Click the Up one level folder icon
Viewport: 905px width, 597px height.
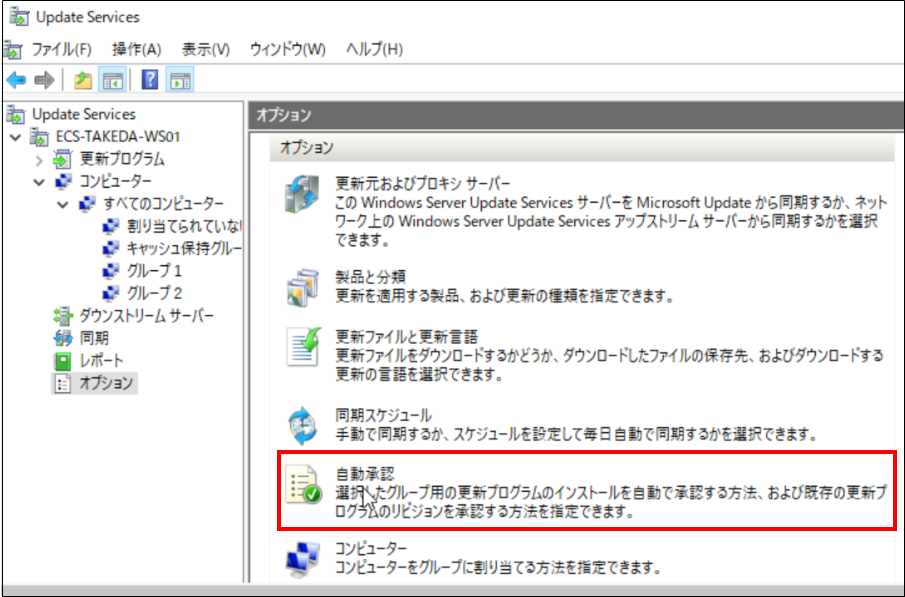click(83, 80)
